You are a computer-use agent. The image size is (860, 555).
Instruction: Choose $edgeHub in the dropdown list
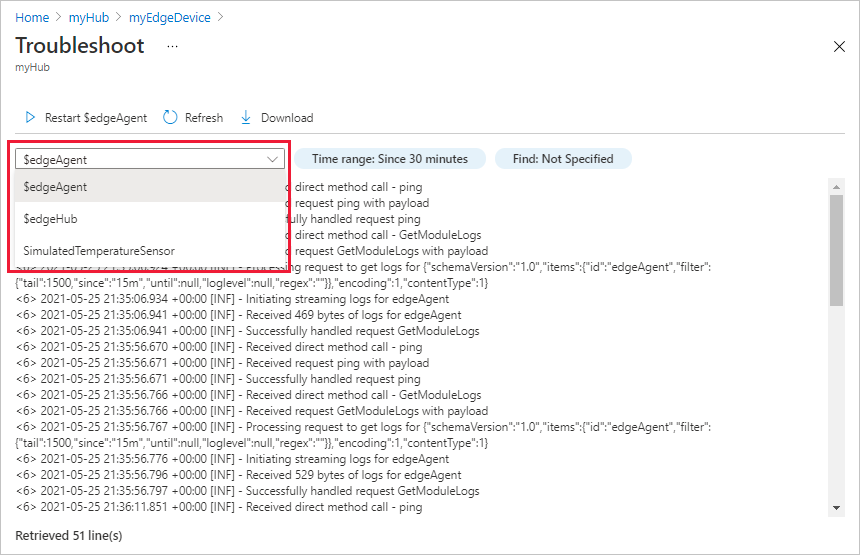[x=51, y=219]
